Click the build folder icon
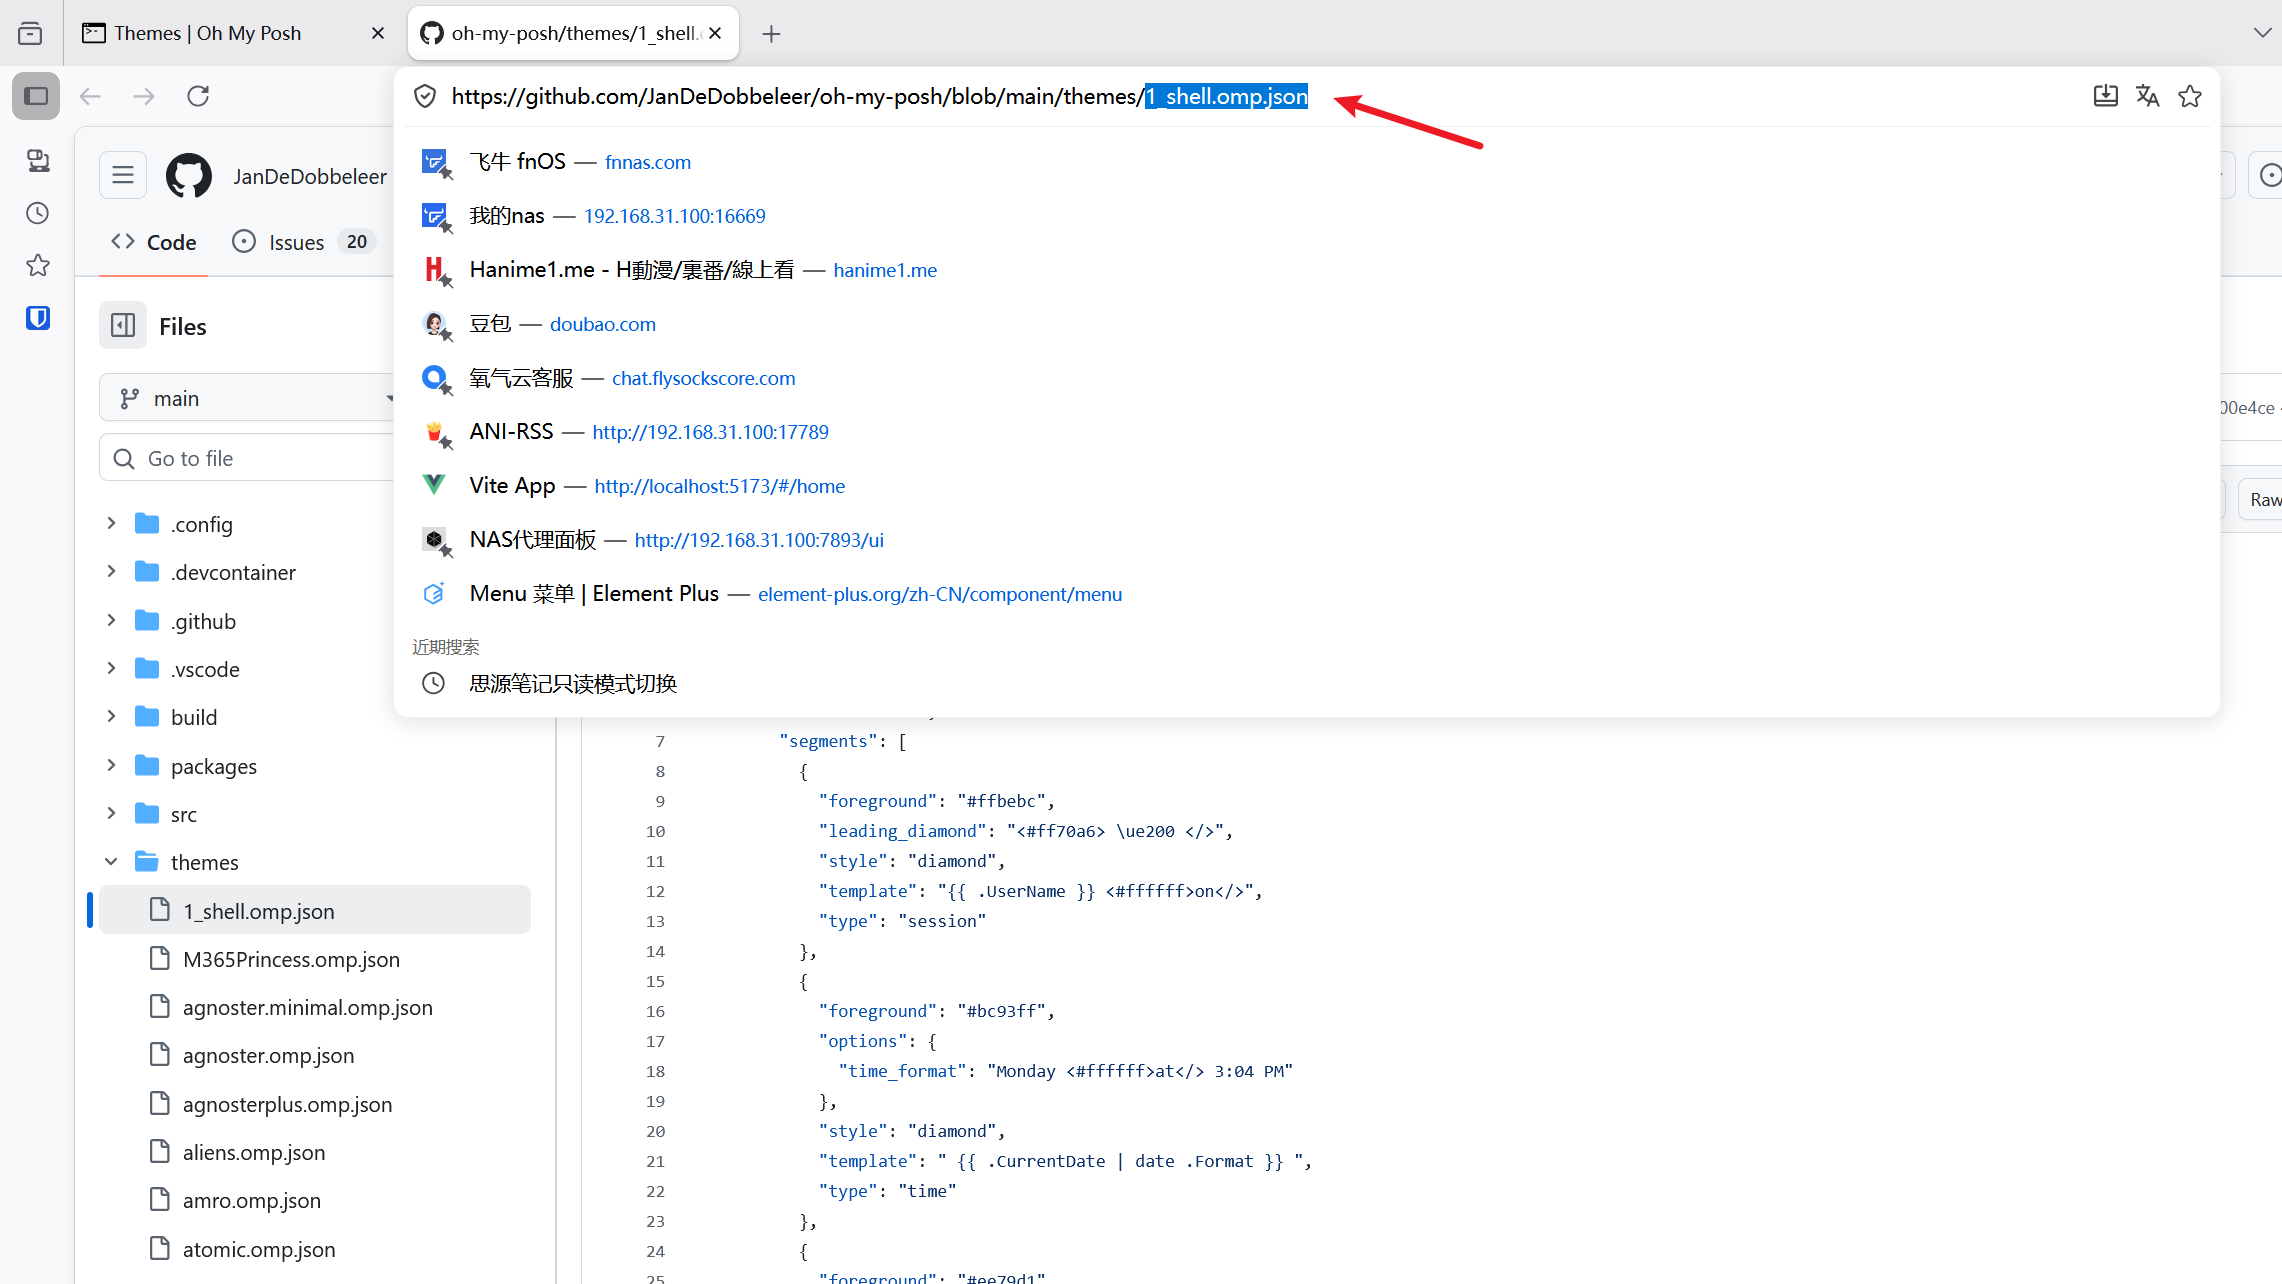 click(x=147, y=717)
